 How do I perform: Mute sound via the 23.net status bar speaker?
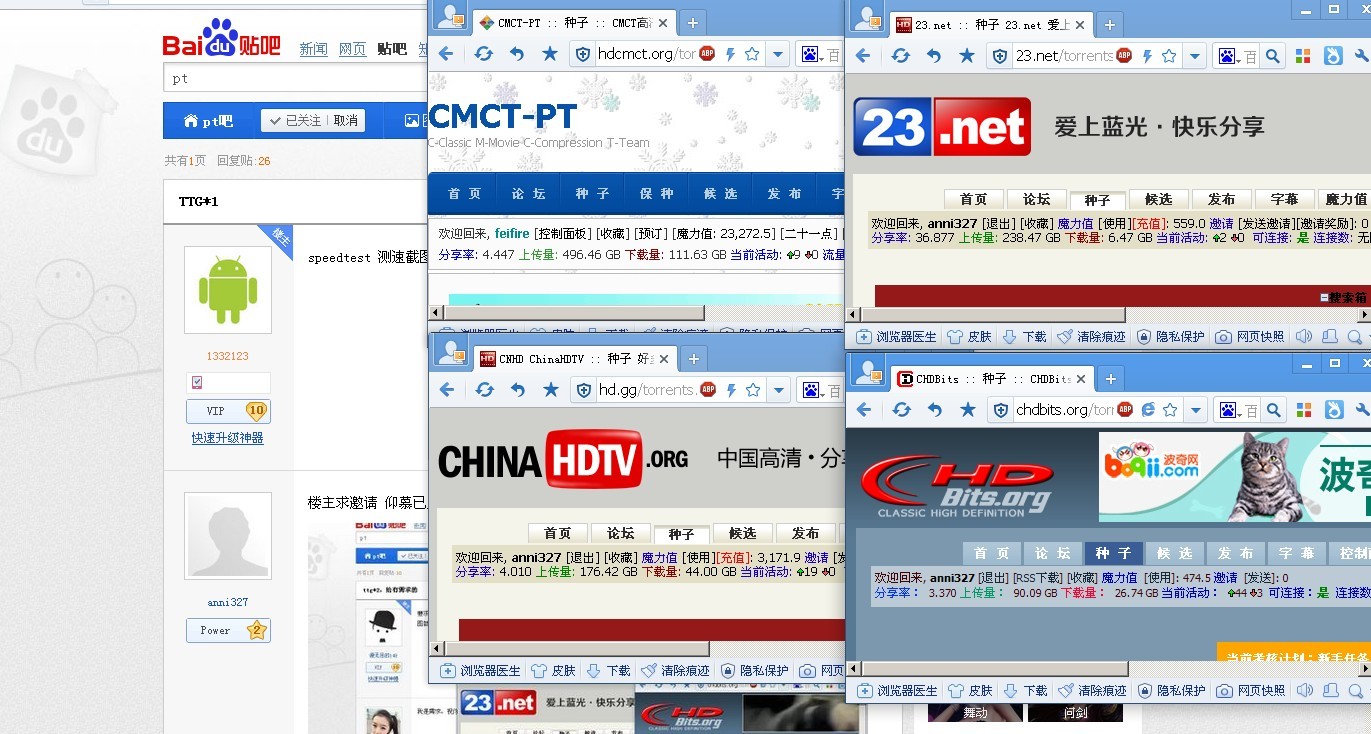click(1303, 337)
